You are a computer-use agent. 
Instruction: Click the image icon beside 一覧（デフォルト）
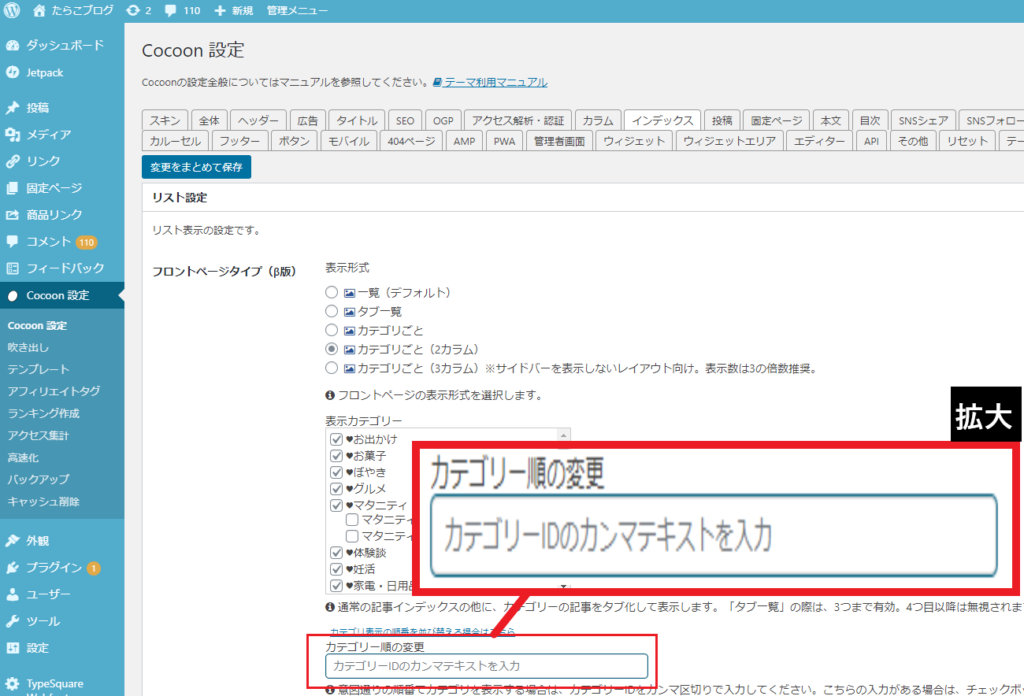click(x=350, y=293)
